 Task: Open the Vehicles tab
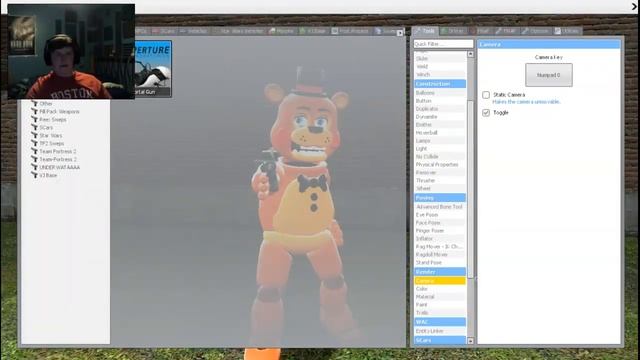click(x=193, y=31)
